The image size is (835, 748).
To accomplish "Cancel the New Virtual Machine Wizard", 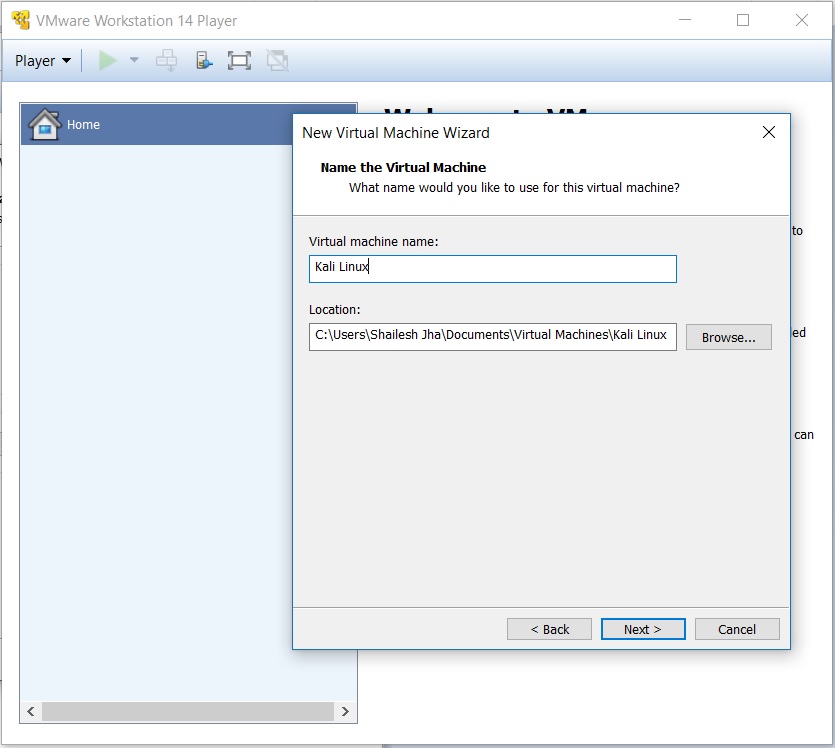I will coord(737,629).
